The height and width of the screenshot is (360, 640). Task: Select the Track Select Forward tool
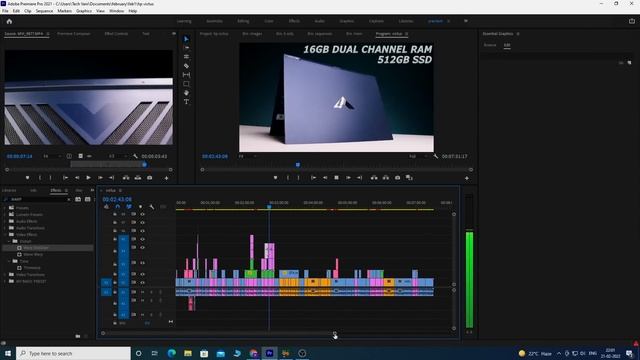(186, 48)
